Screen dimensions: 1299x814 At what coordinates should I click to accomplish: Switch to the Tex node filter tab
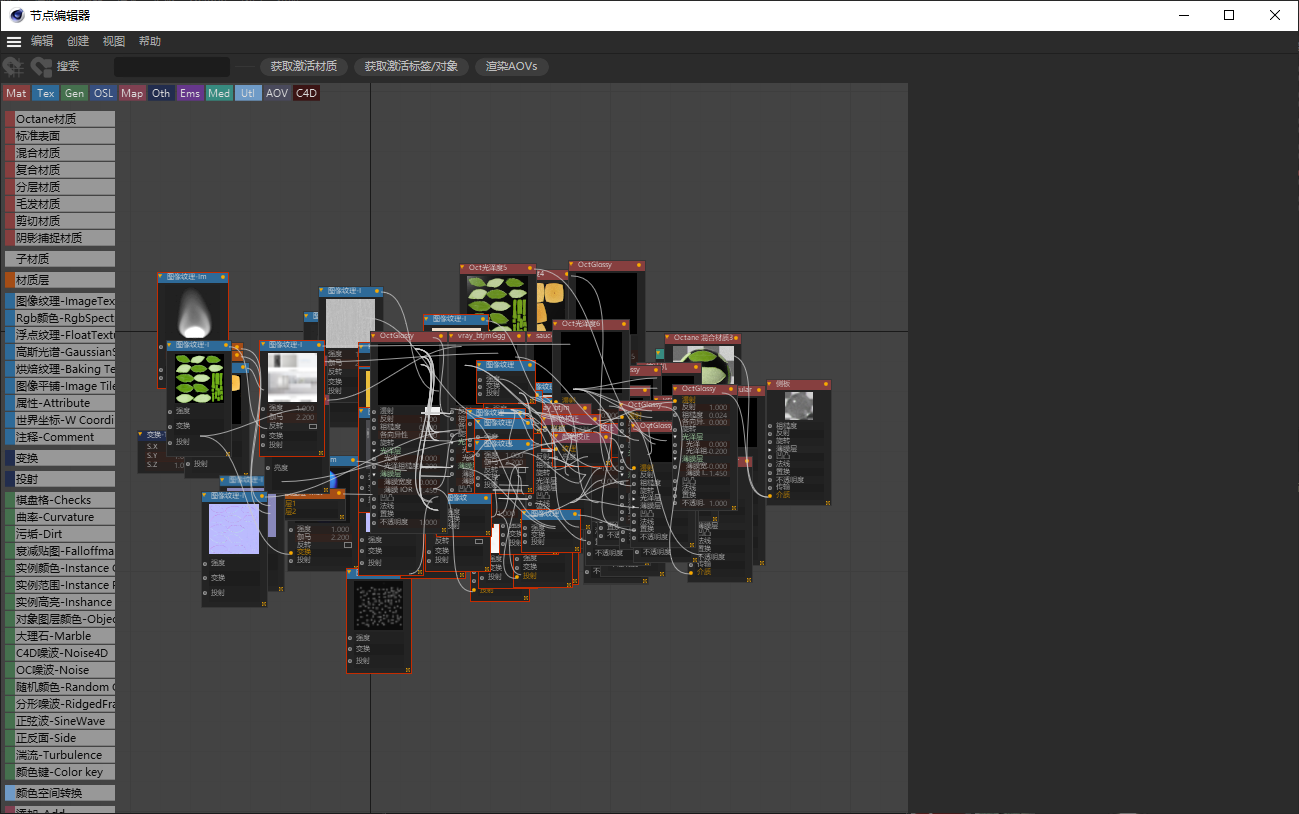click(46, 93)
